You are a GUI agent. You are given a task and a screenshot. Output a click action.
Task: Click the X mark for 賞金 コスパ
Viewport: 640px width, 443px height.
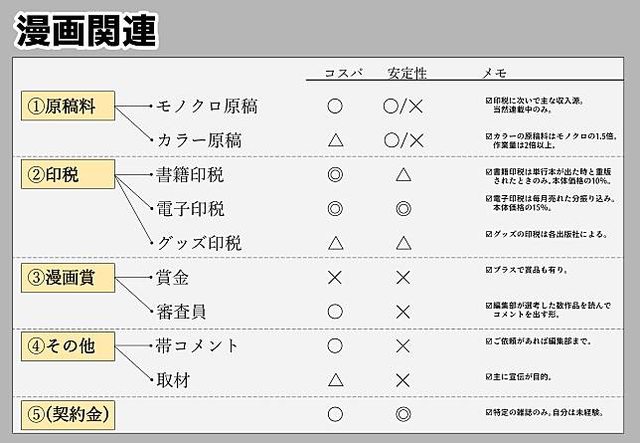tap(335, 278)
